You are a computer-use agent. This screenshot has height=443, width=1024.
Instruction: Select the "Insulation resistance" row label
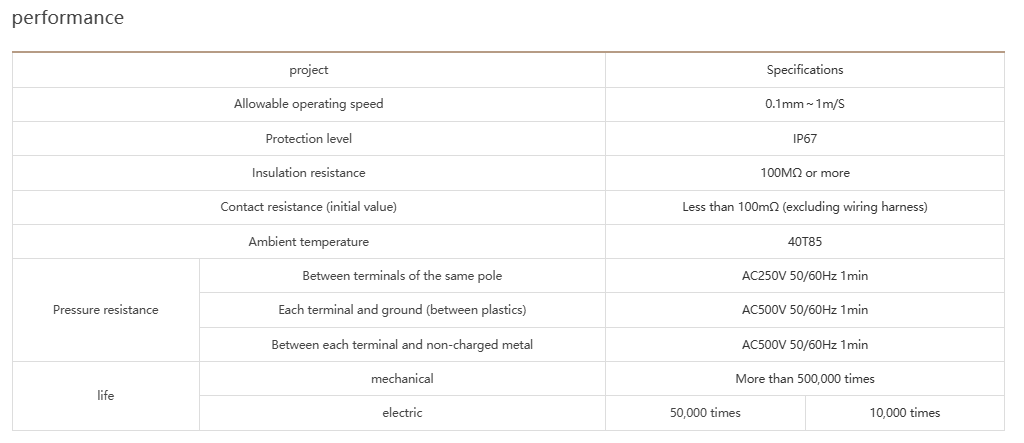coord(309,173)
